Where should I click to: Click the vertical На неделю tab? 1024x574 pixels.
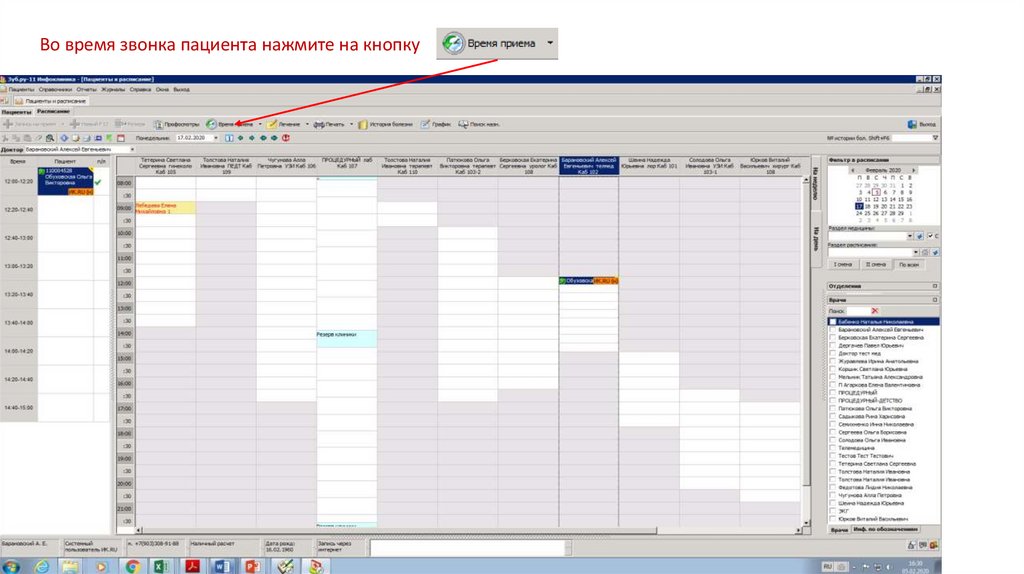point(816,183)
